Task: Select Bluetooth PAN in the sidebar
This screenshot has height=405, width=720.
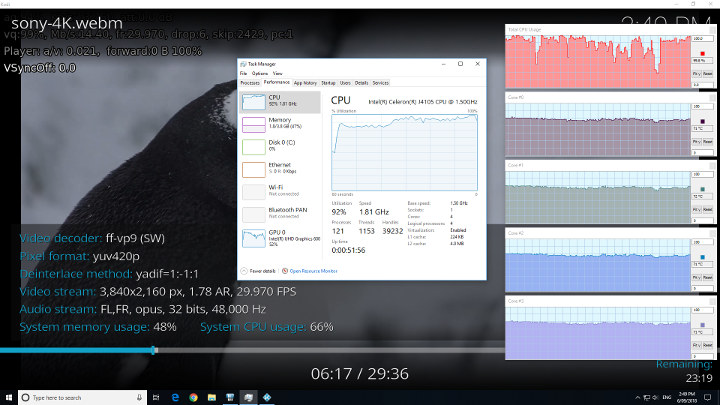Action: point(280,214)
